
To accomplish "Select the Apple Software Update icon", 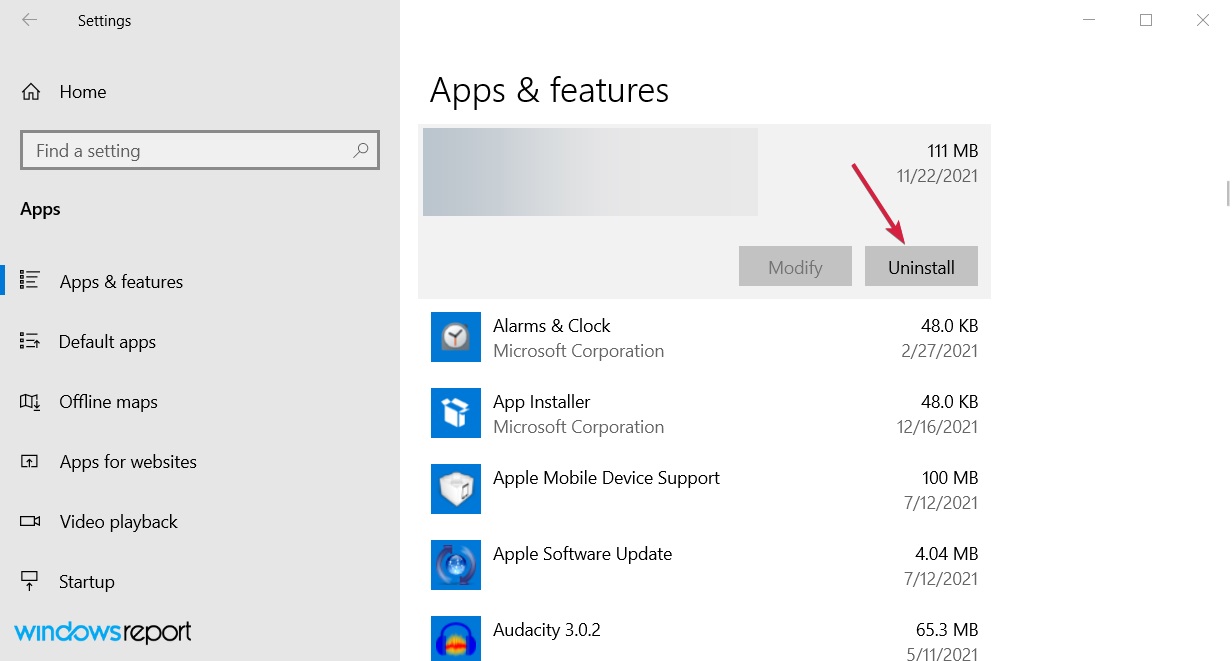I will [x=456, y=565].
